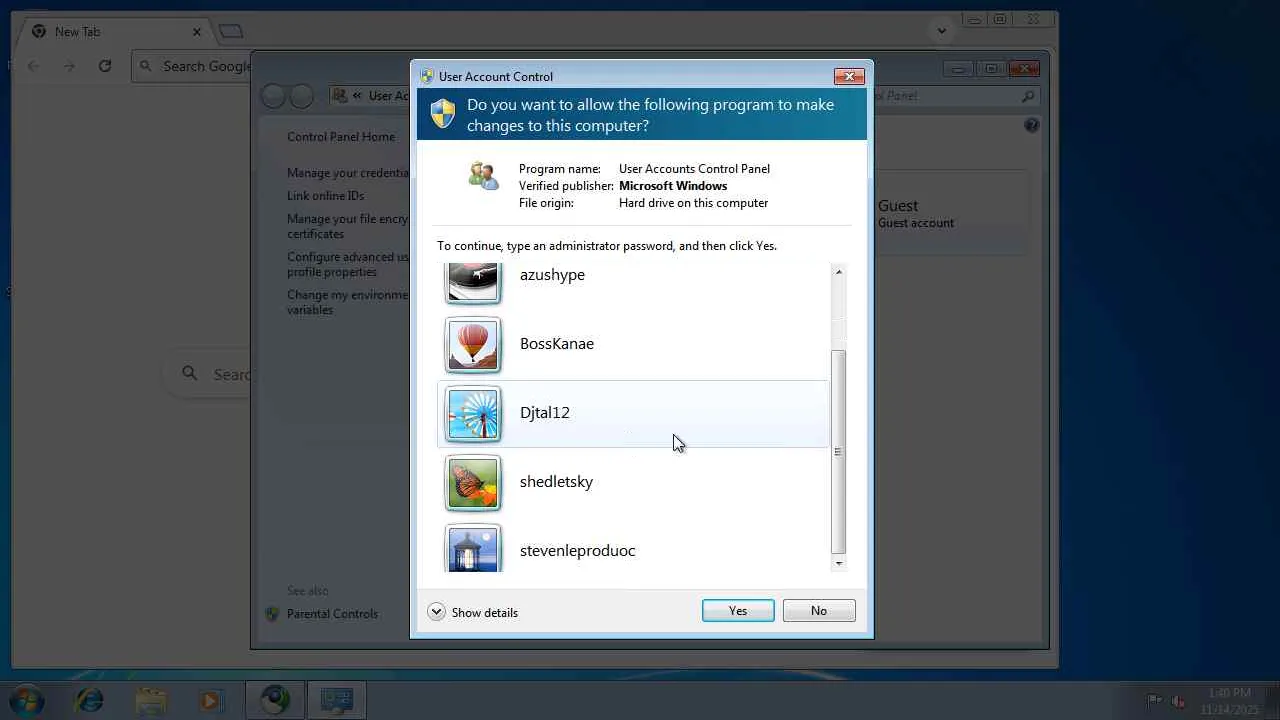This screenshot has width=1280, height=720.
Task: Click the Control Panel search magnifier icon
Action: 1028,96
